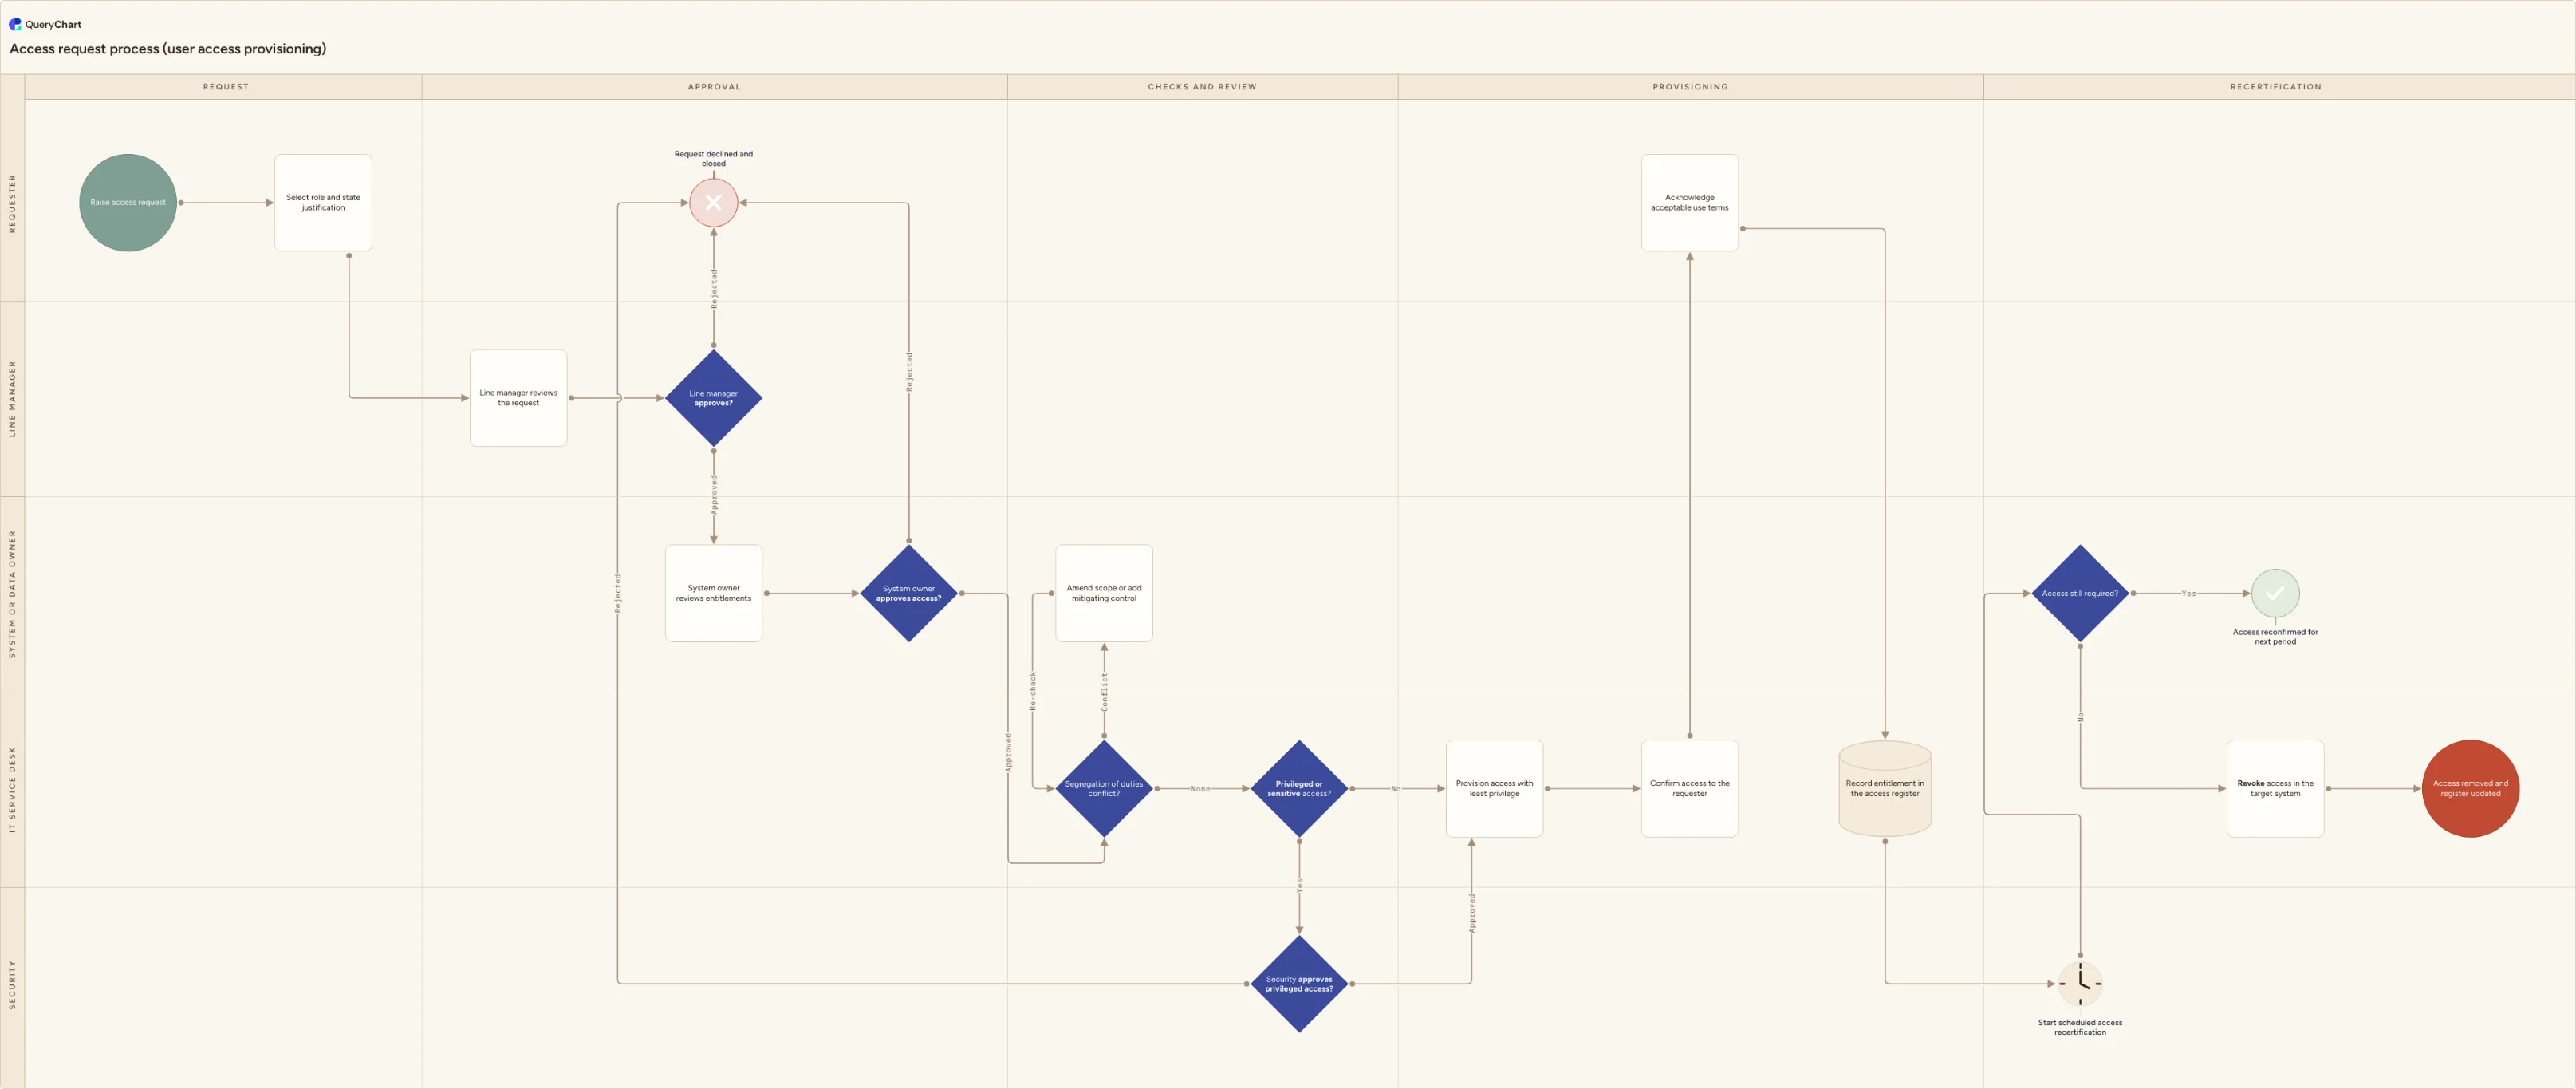Image resolution: width=2576 pixels, height=1089 pixels.
Task: Select 'Confirm access to the requester' box
Action: [1690, 789]
